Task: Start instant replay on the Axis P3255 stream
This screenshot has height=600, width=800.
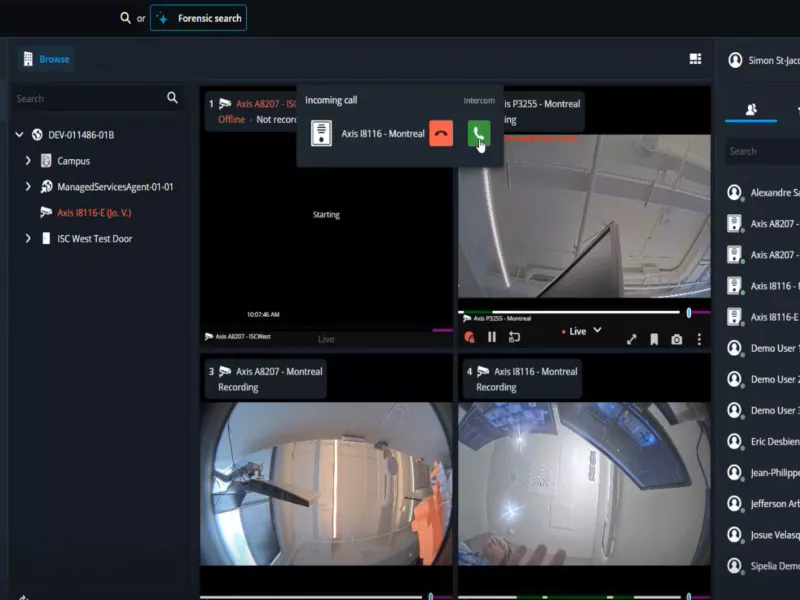Action: tap(515, 339)
